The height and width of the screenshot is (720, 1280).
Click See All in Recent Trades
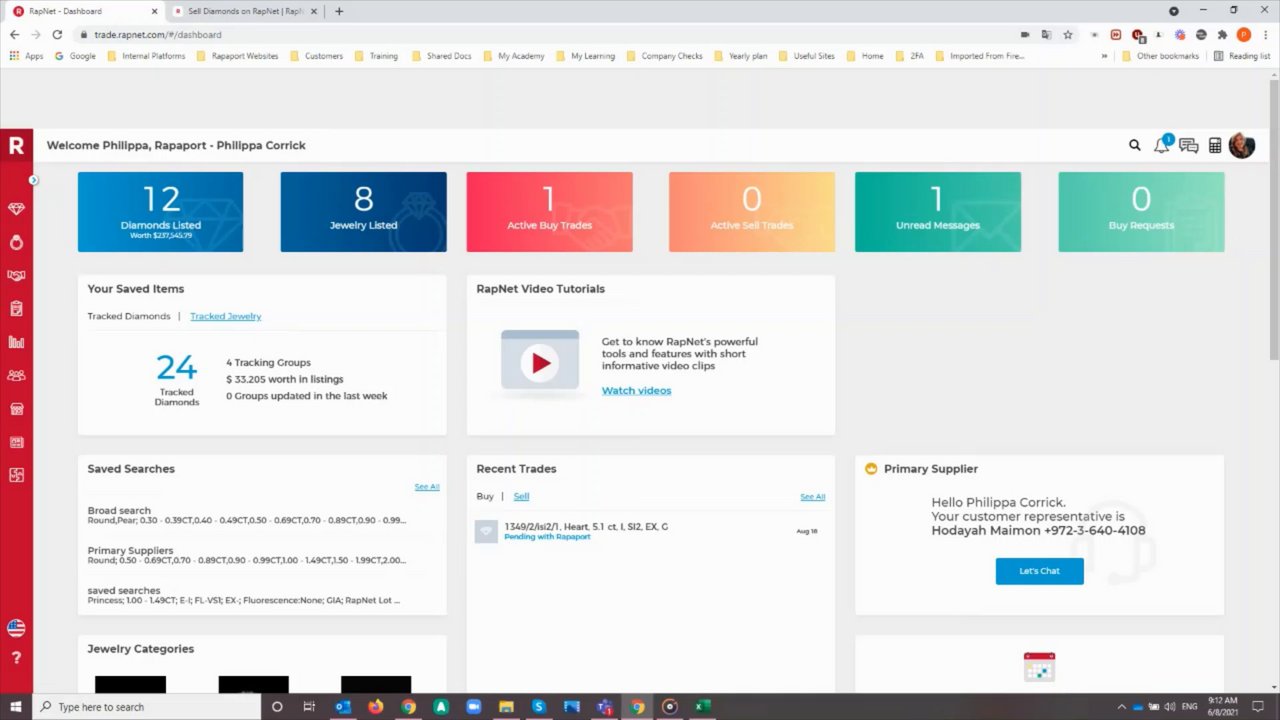[x=813, y=497]
